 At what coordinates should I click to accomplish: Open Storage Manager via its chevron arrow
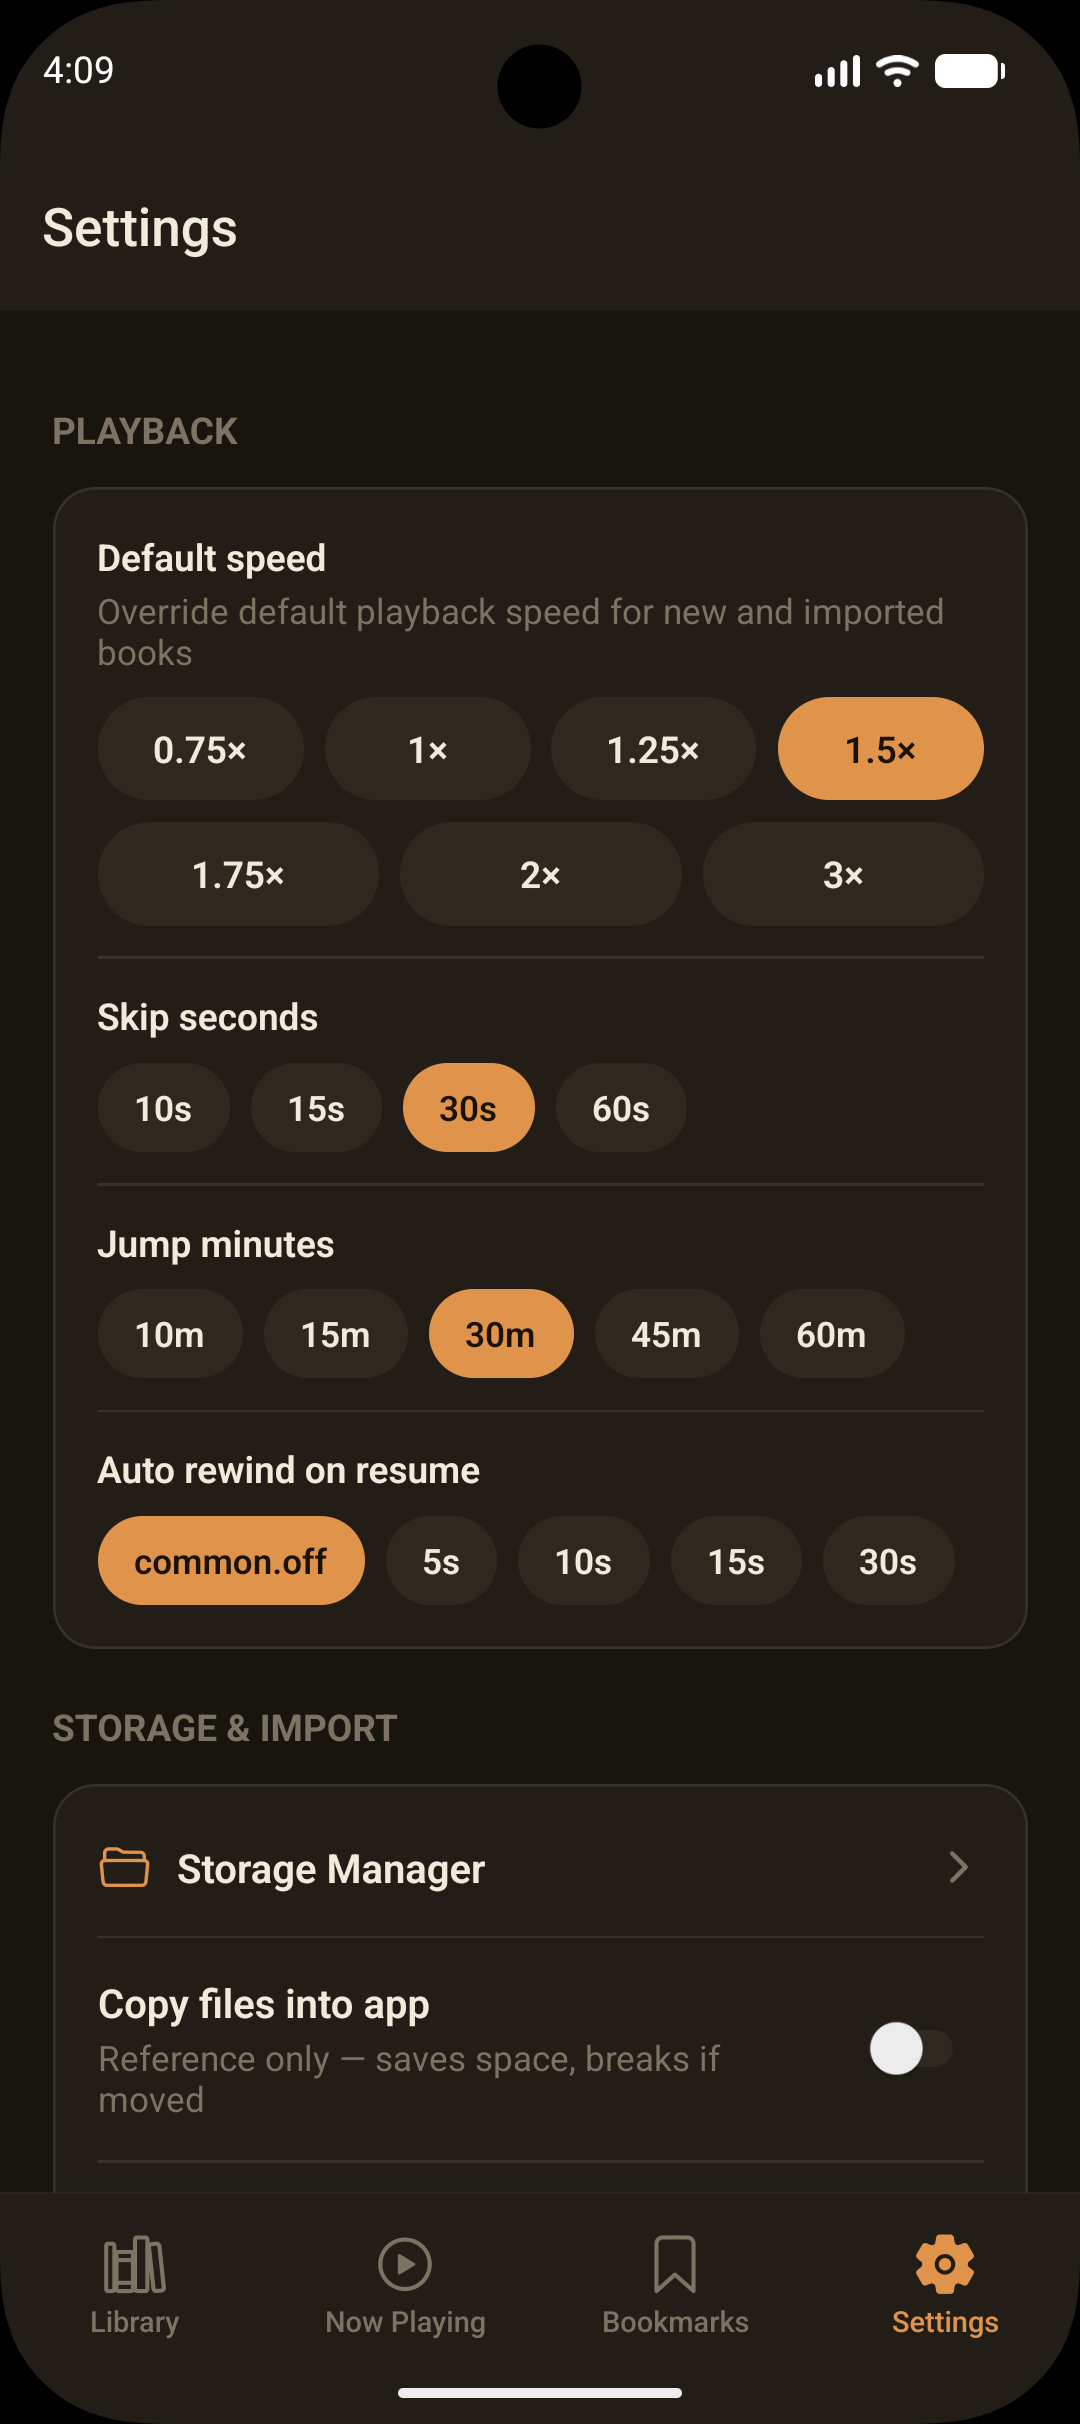pos(958,1867)
